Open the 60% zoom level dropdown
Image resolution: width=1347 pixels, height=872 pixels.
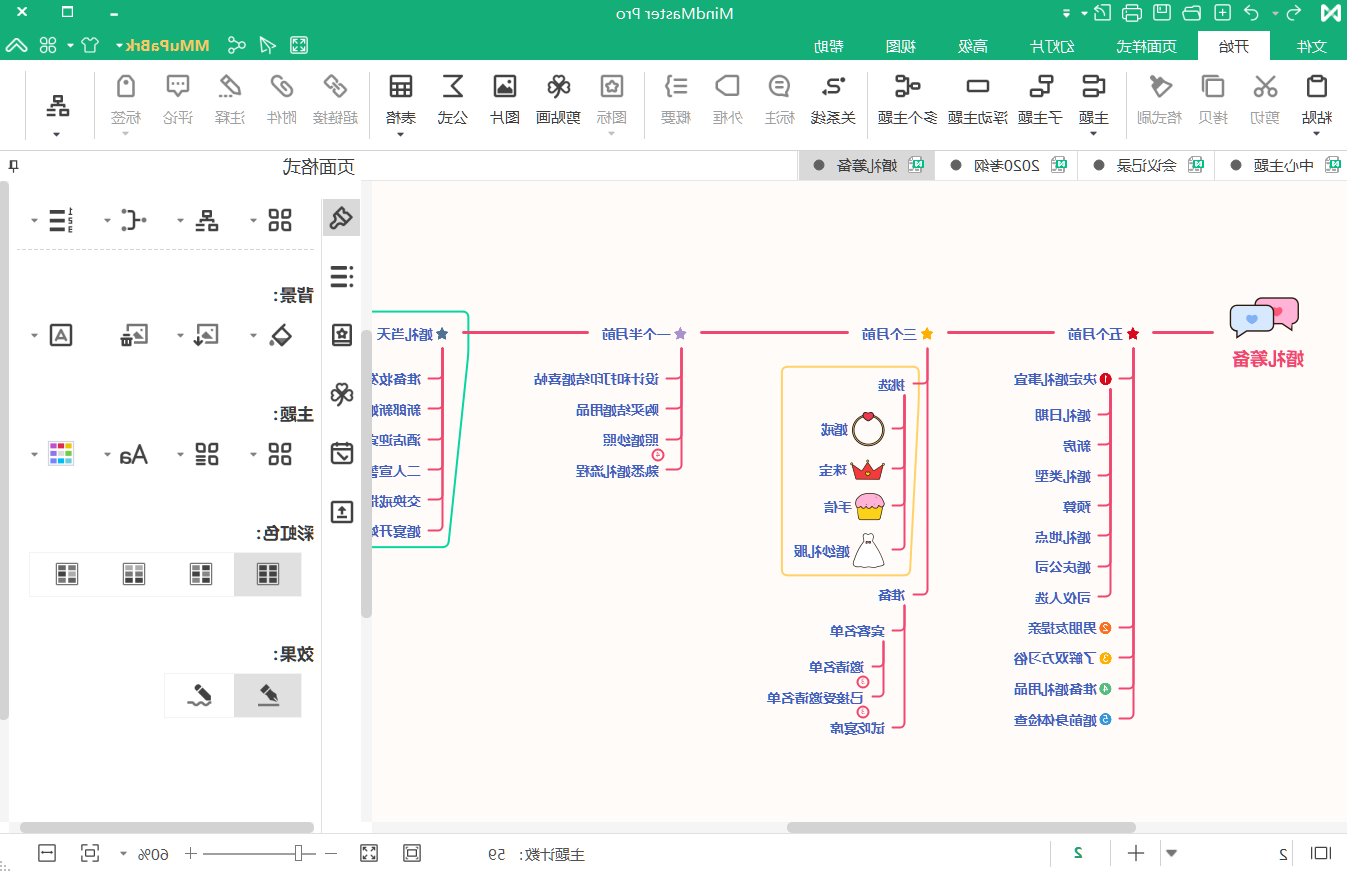tap(124, 854)
